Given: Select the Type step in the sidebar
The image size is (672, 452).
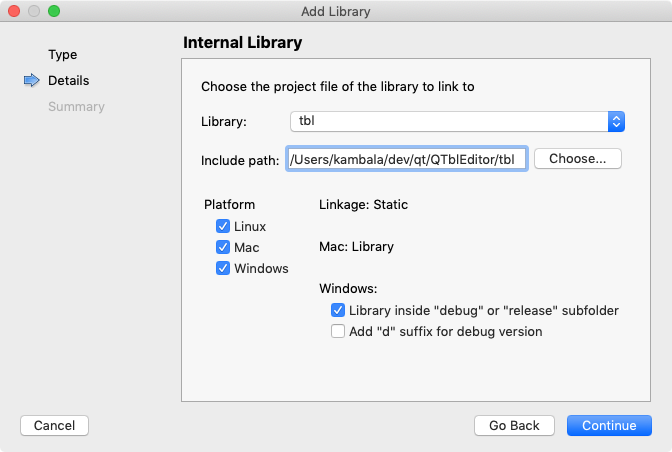Looking at the screenshot, I should coord(62,55).
